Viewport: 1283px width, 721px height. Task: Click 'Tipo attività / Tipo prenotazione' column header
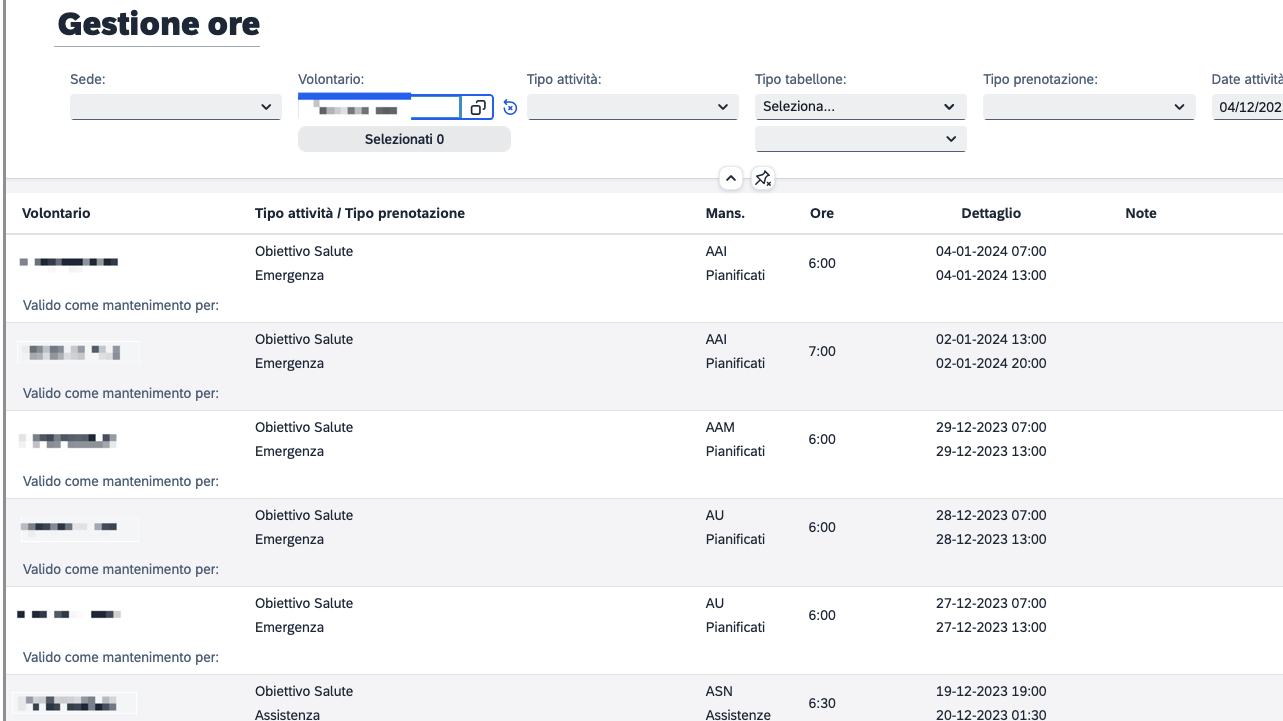click(360, 213)
